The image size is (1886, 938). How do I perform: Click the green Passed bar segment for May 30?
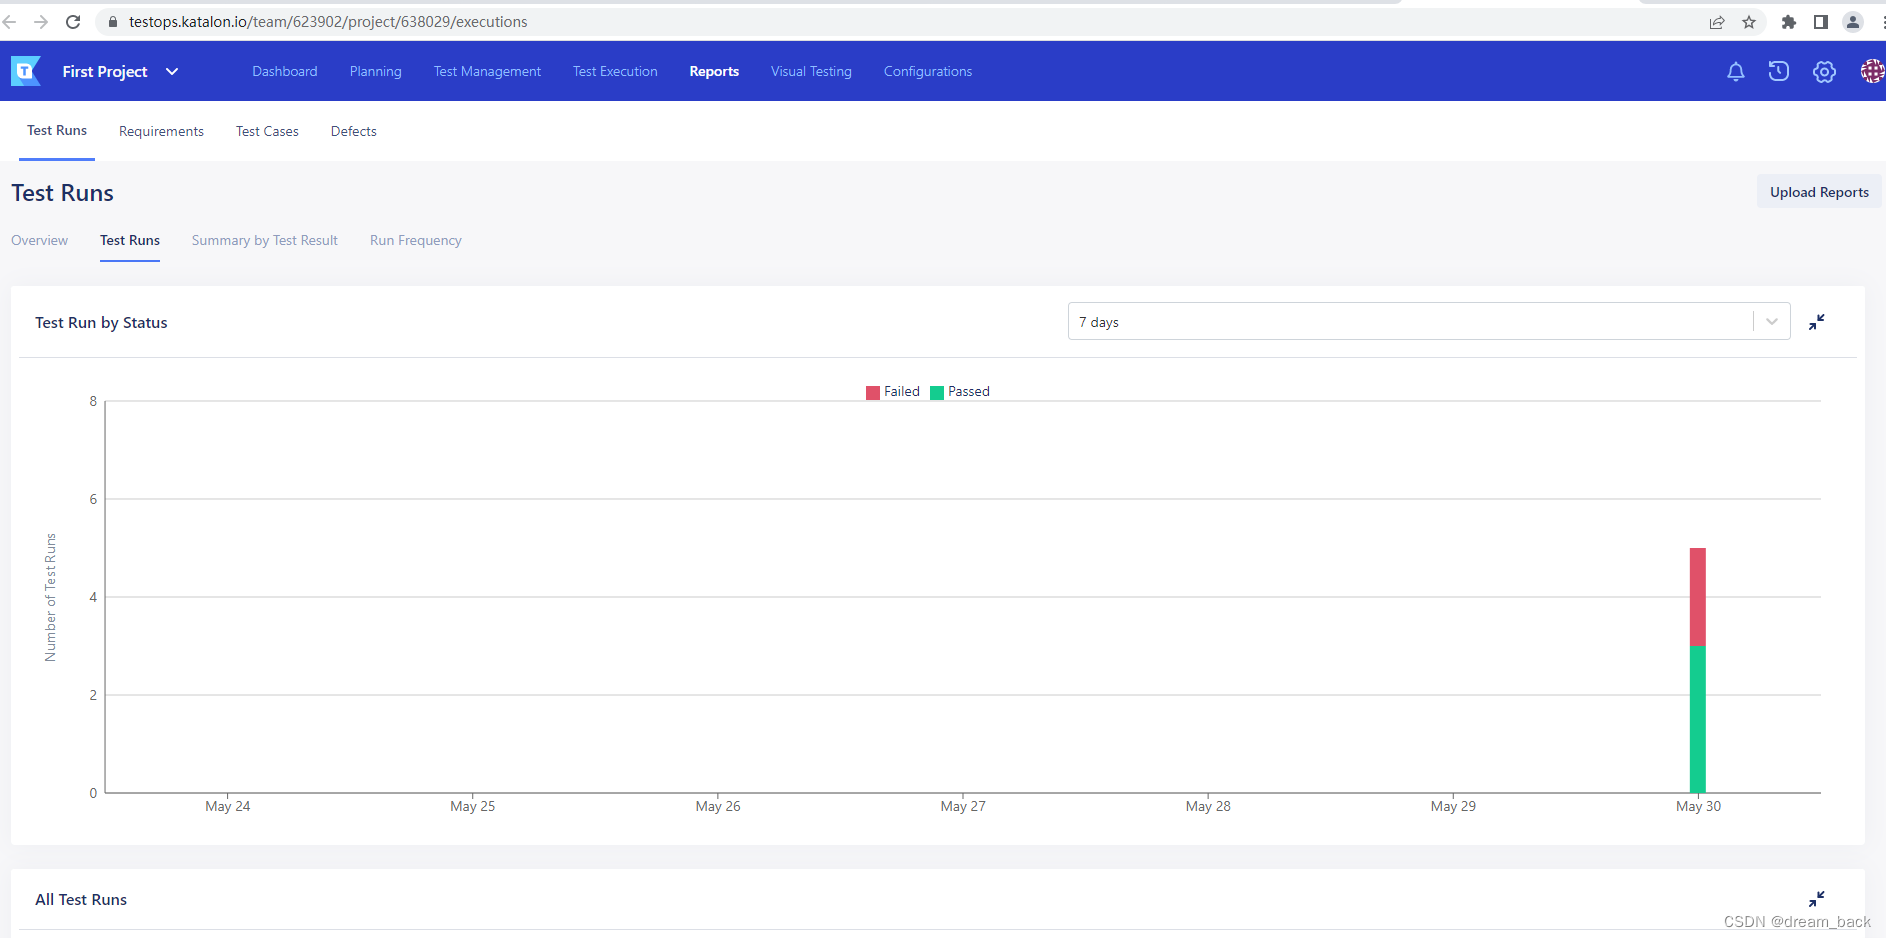[1698, 719]
